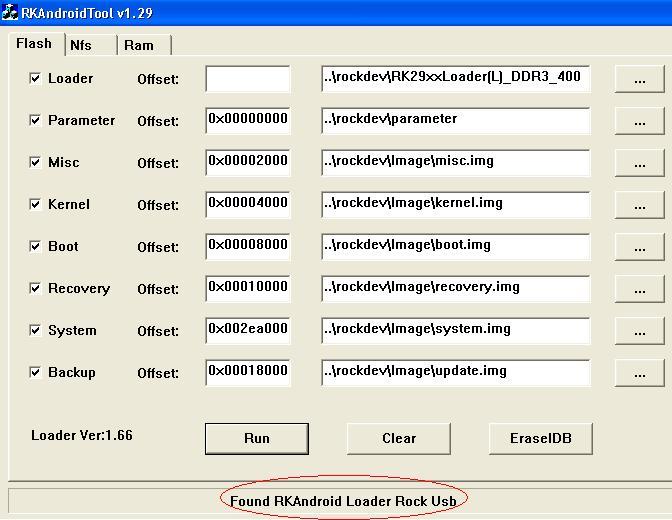The height and width of the screenshot is (520, 672).
Task: Browse for the Kernel image file
Action: pos(639,205)
